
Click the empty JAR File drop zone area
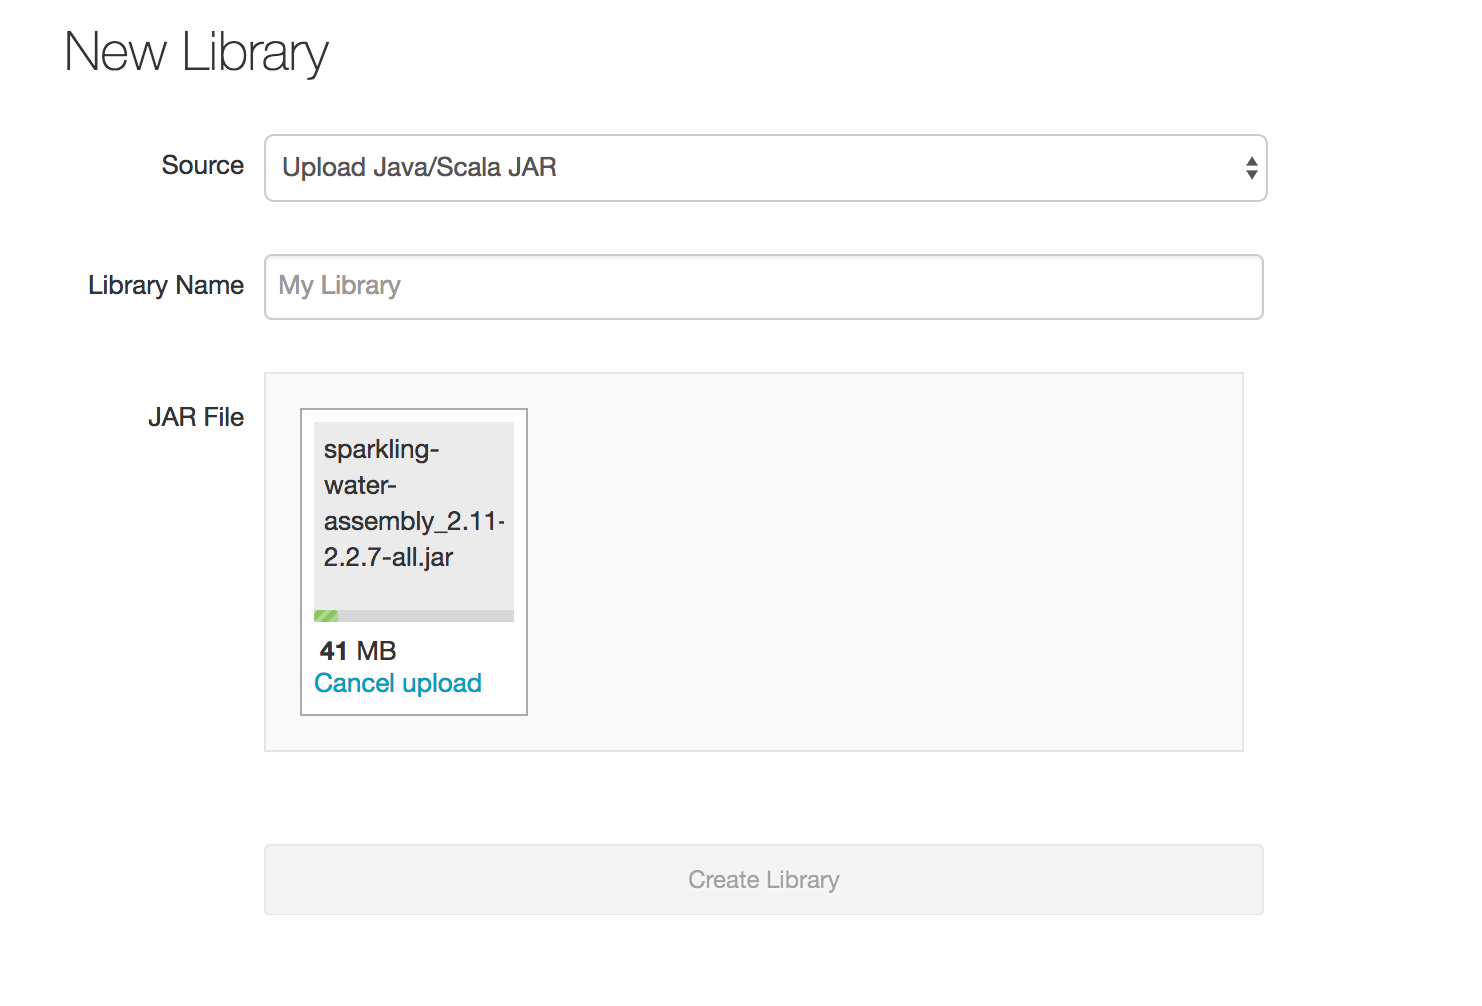880,562
